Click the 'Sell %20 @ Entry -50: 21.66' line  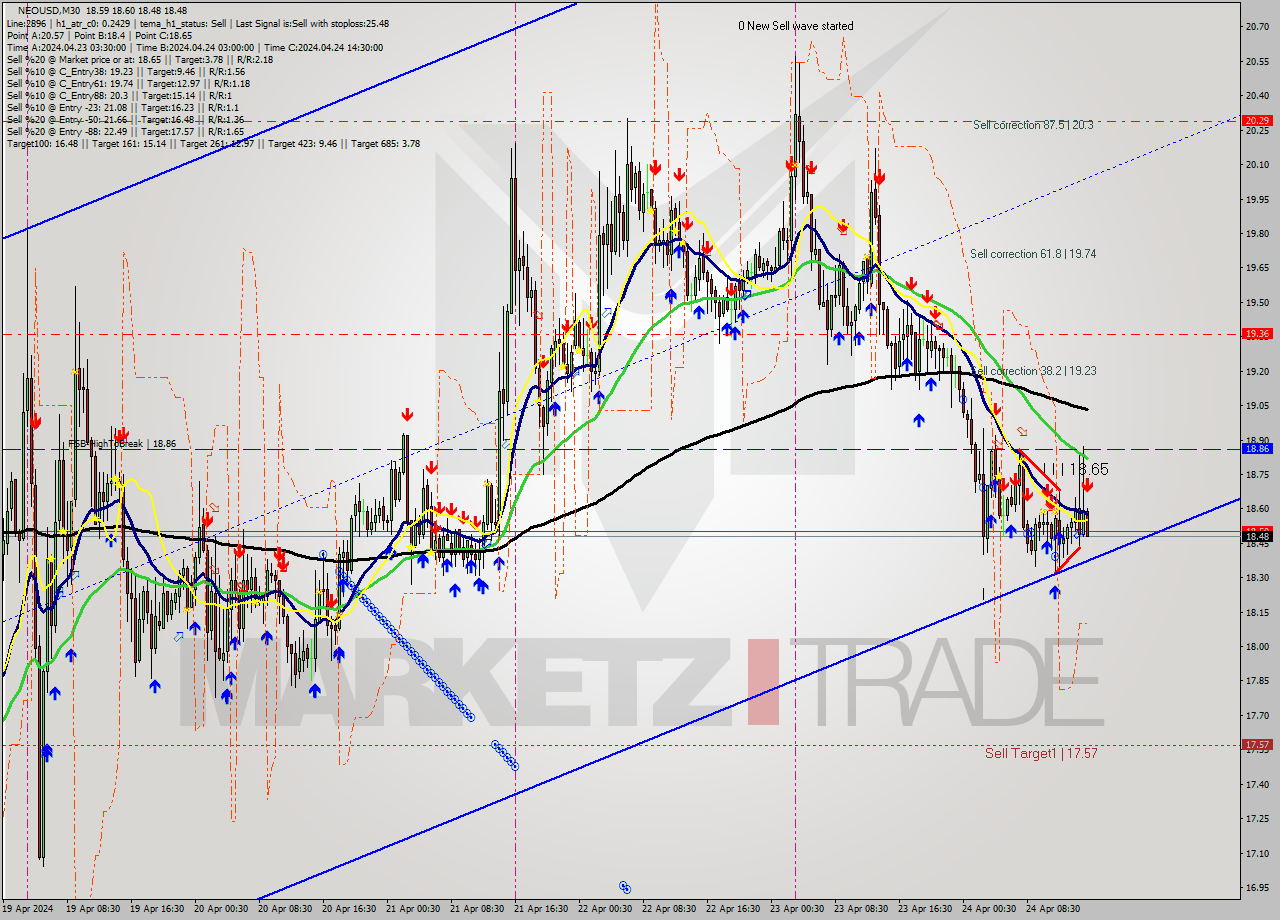[67, 119]
